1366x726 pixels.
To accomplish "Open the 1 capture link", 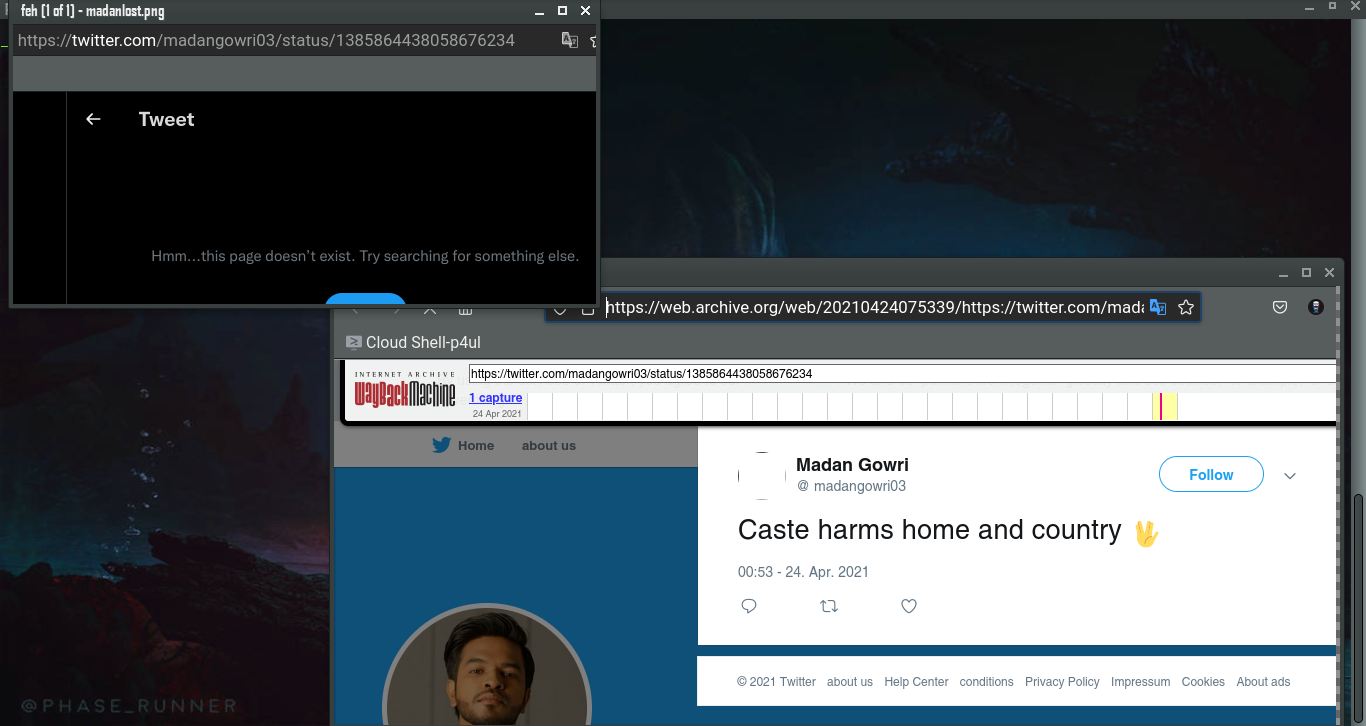I will 496,398.
